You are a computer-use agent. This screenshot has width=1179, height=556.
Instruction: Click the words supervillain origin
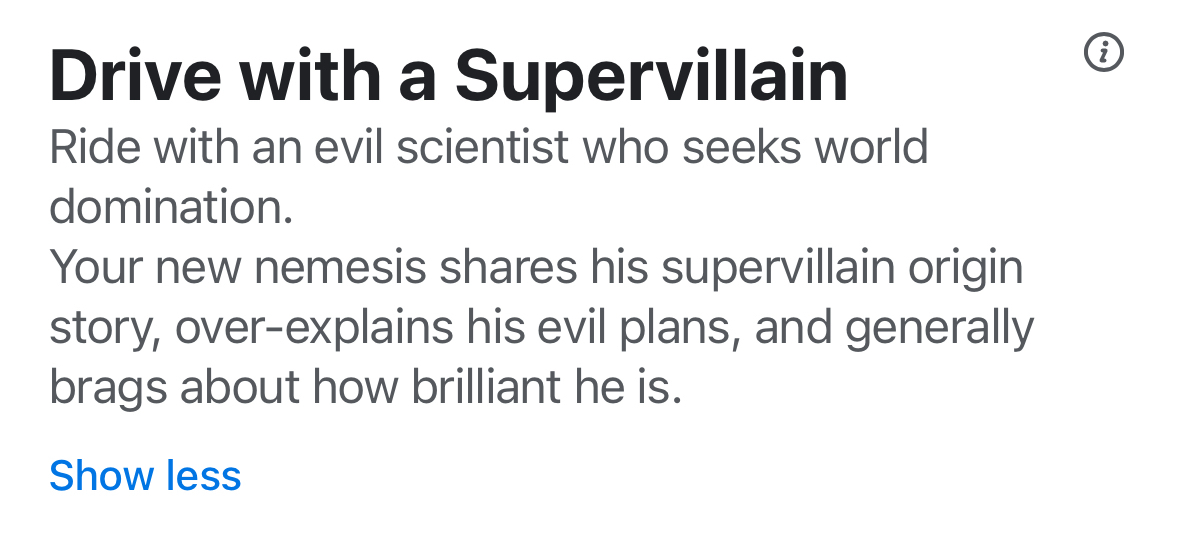point(842,269)
